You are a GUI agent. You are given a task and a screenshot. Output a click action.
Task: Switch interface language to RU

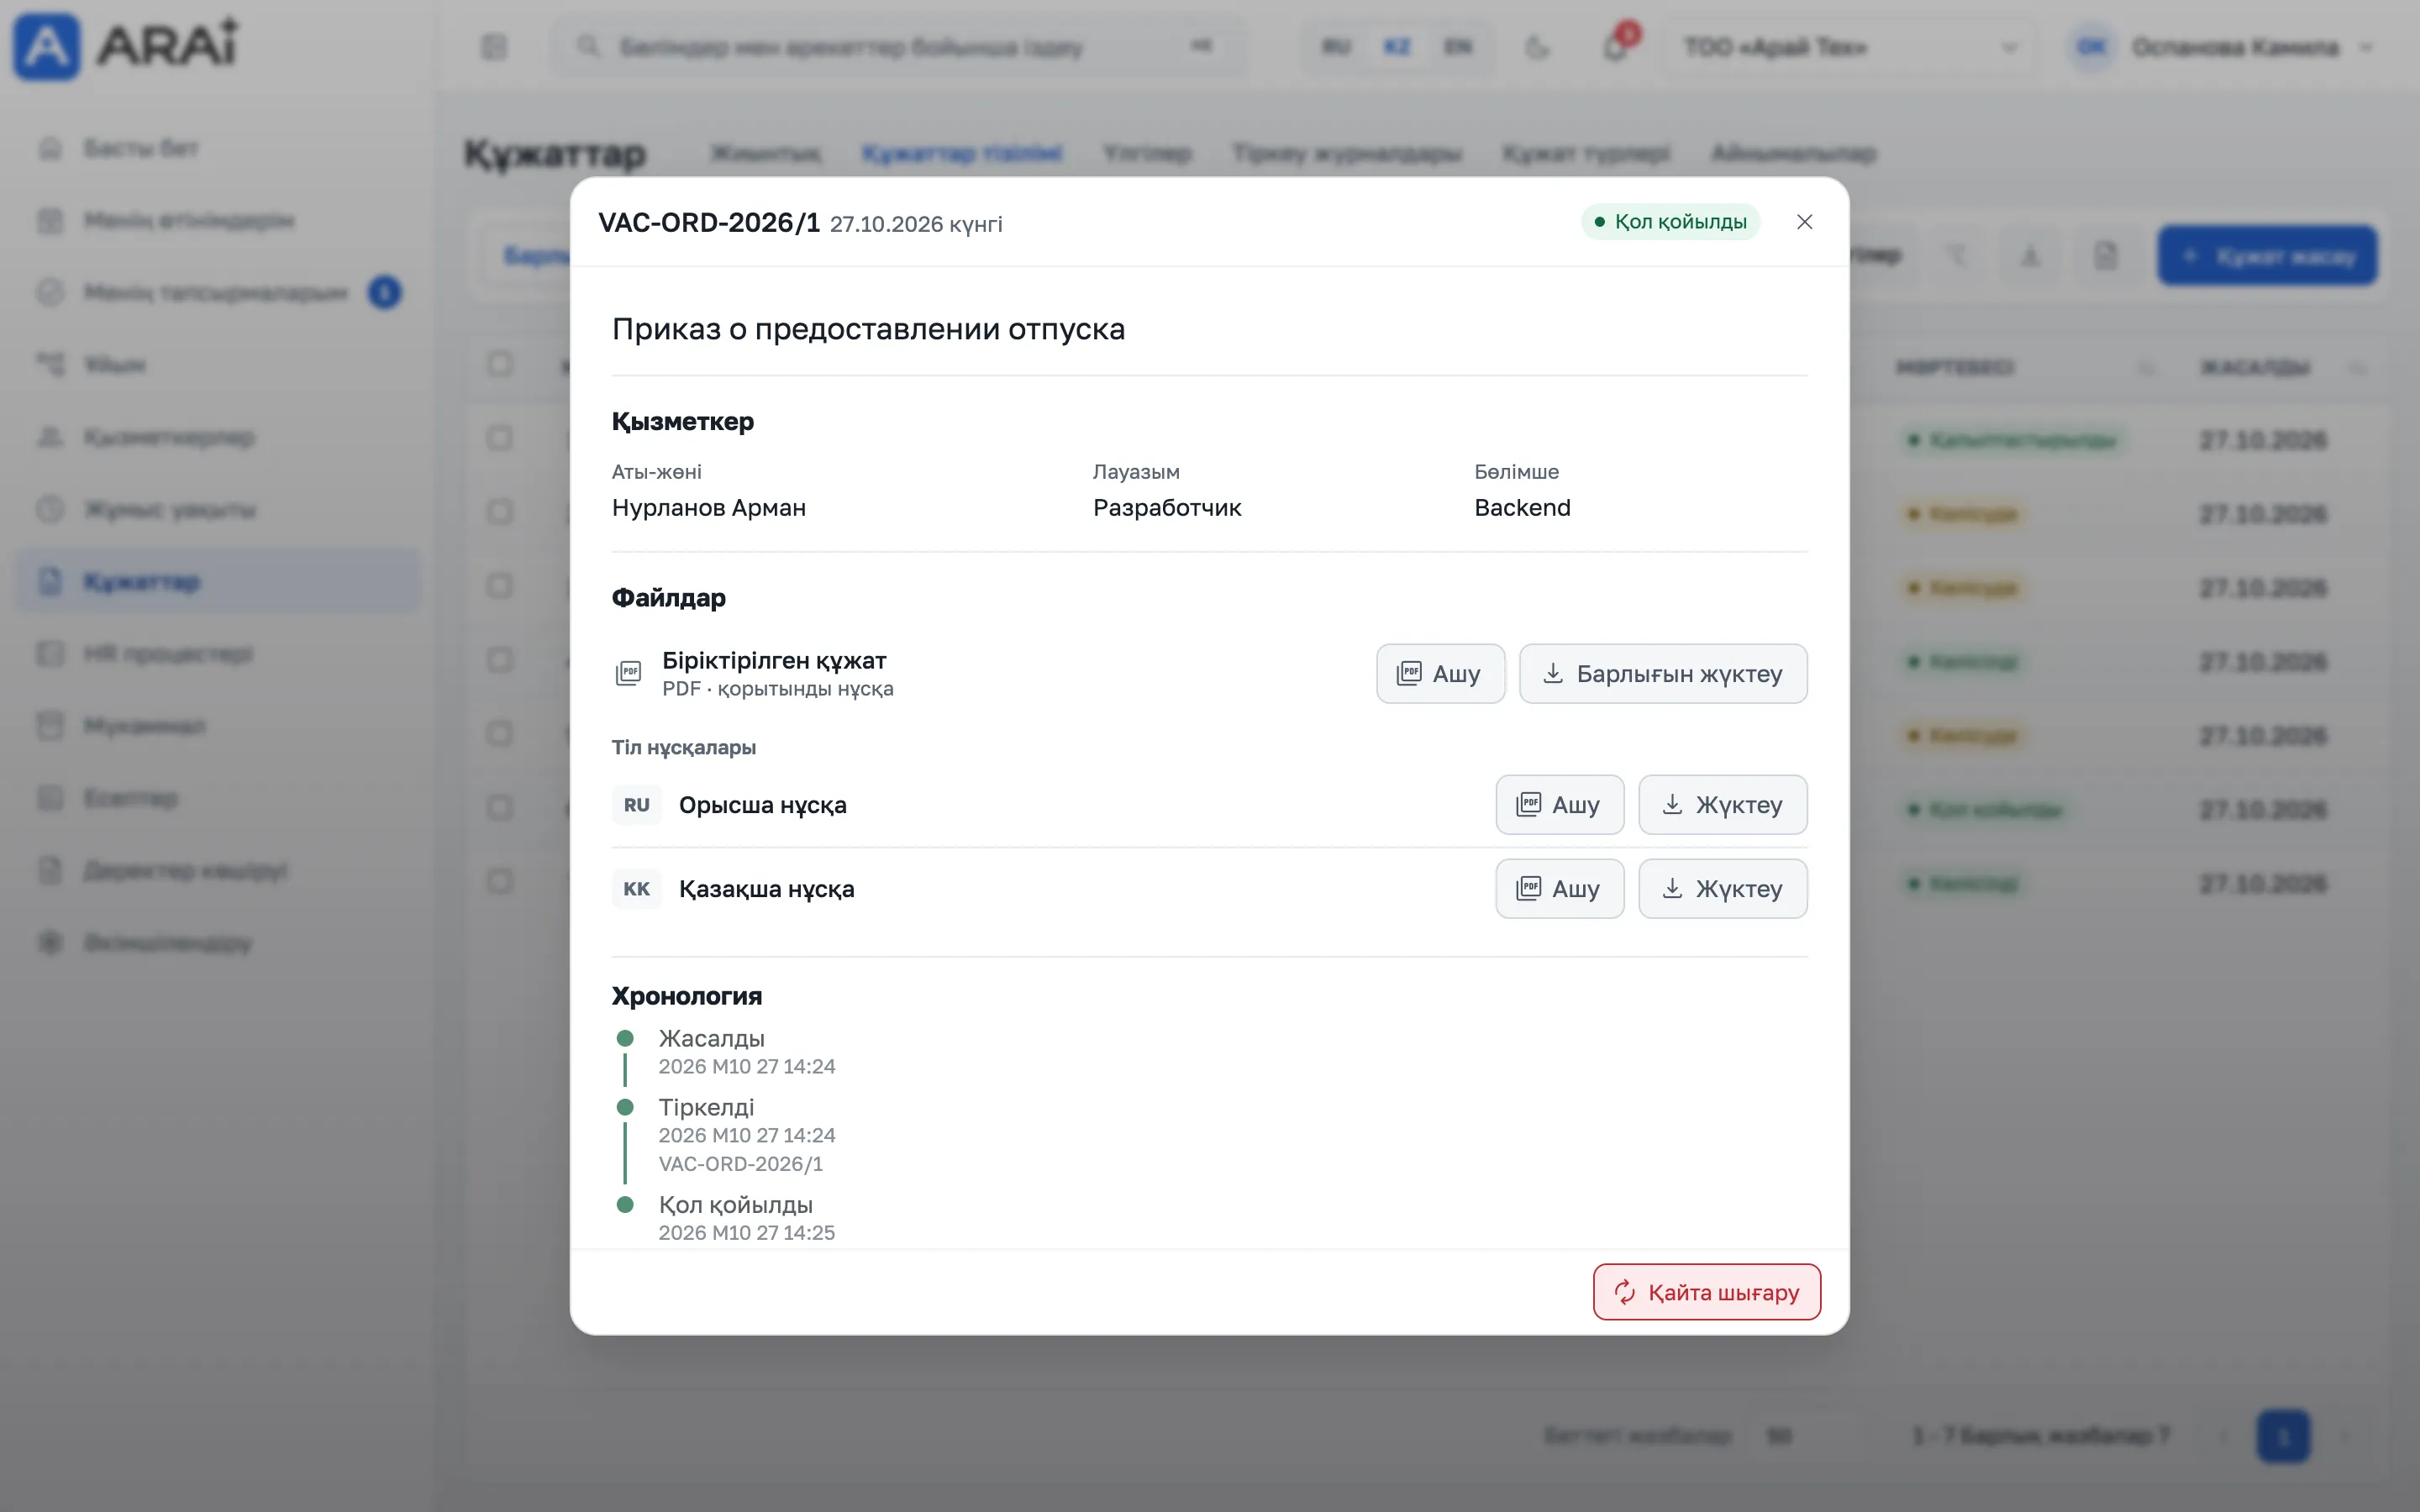1336,47
